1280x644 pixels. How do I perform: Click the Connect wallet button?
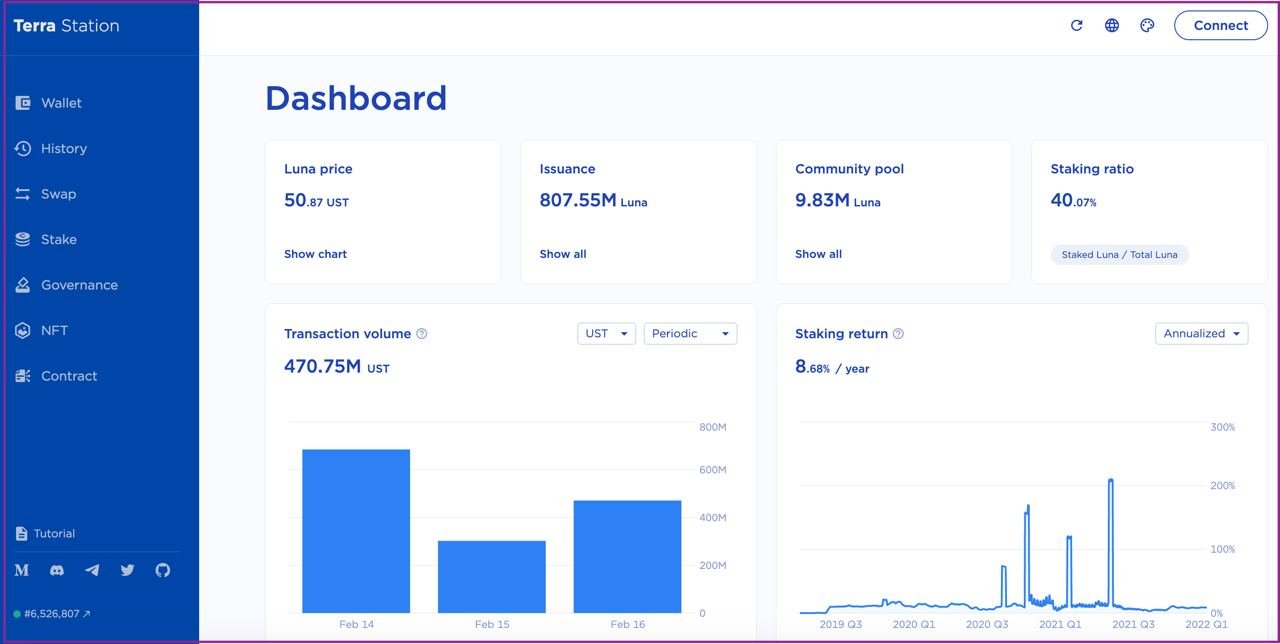[x=1221, y=26]
